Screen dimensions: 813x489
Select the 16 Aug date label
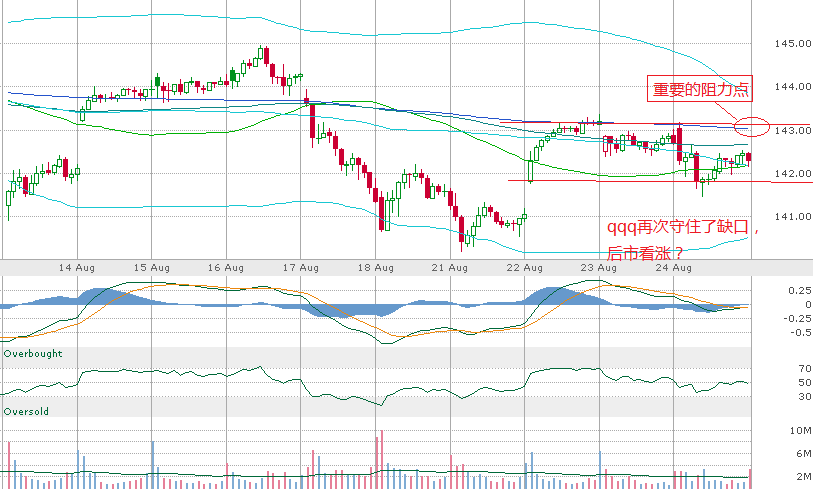226,268
